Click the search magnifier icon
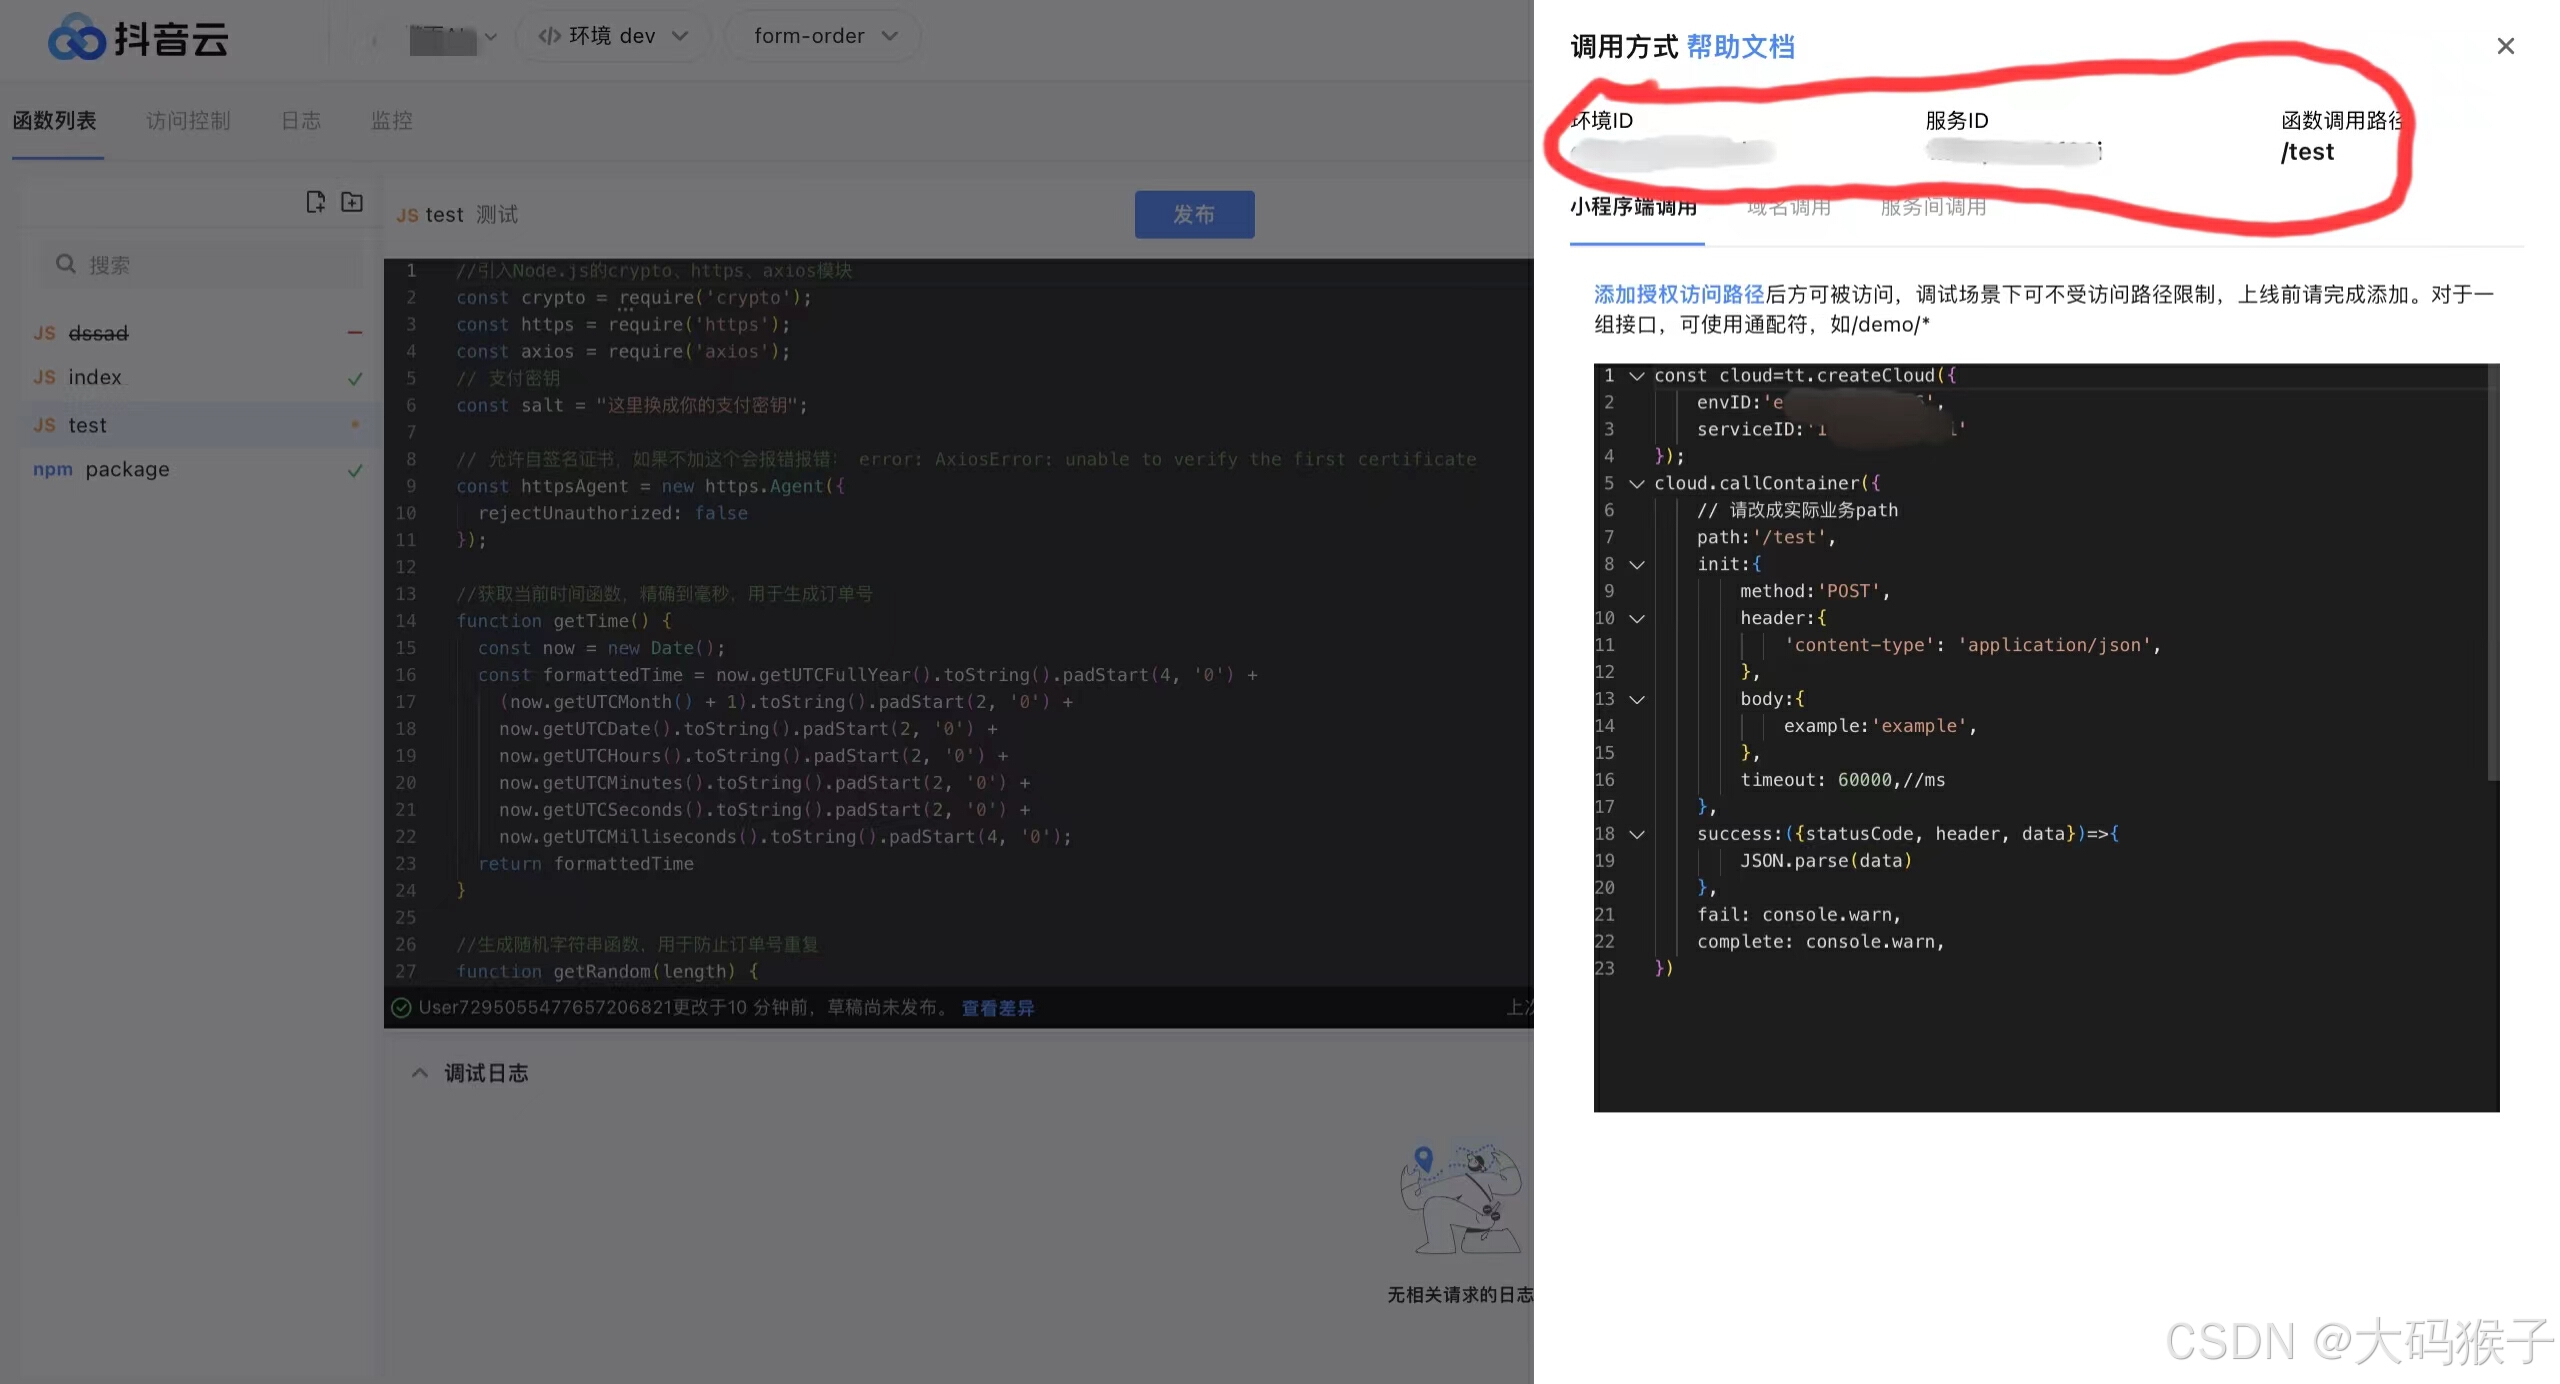 66,264
